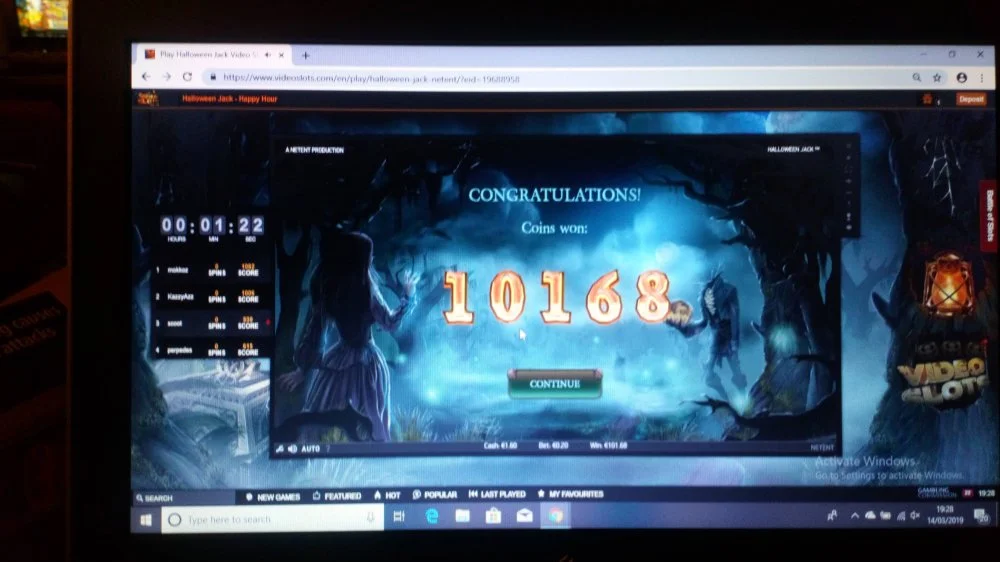The image size is (1000, 562).
Task: Close the Halloween Jack browser tab
Action: pos(281,55)
